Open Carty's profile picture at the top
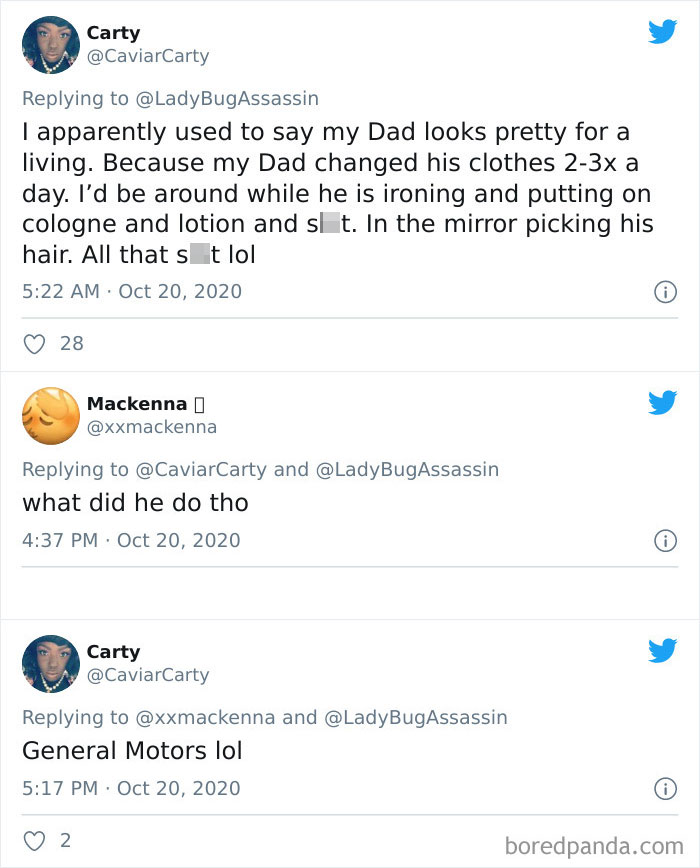Screen dimensions: 700x868 point(50,44)
